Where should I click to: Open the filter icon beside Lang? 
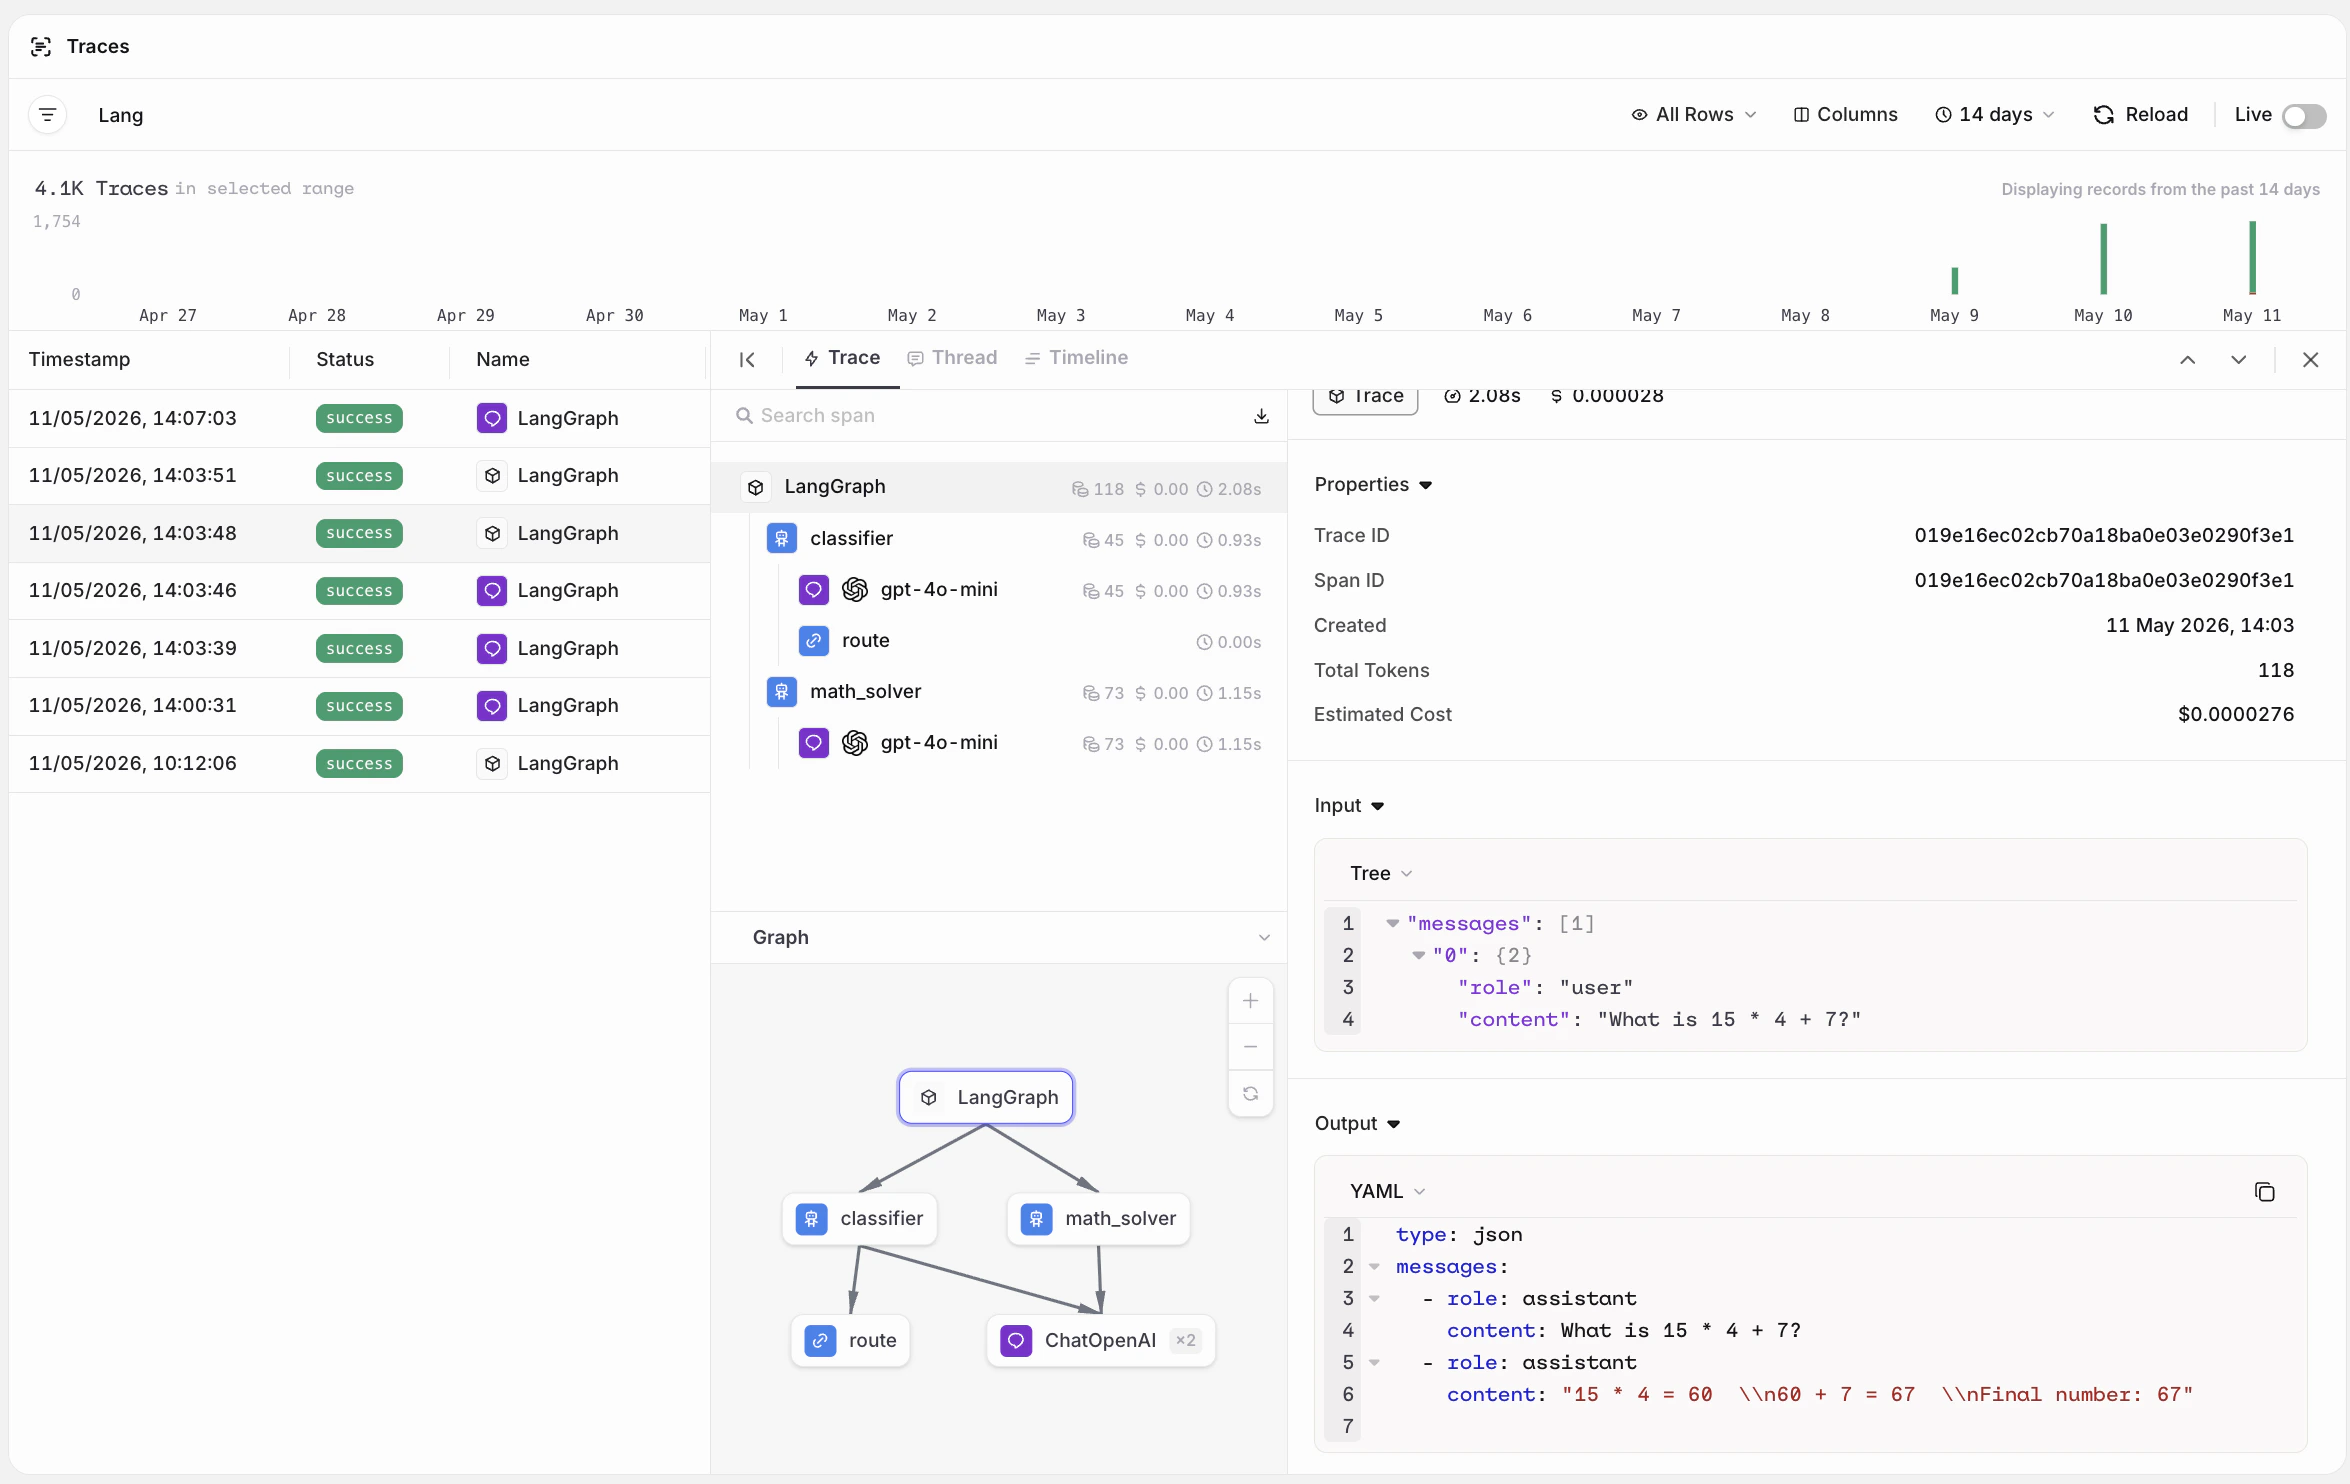pyautogui.click(x=47, y=115)
